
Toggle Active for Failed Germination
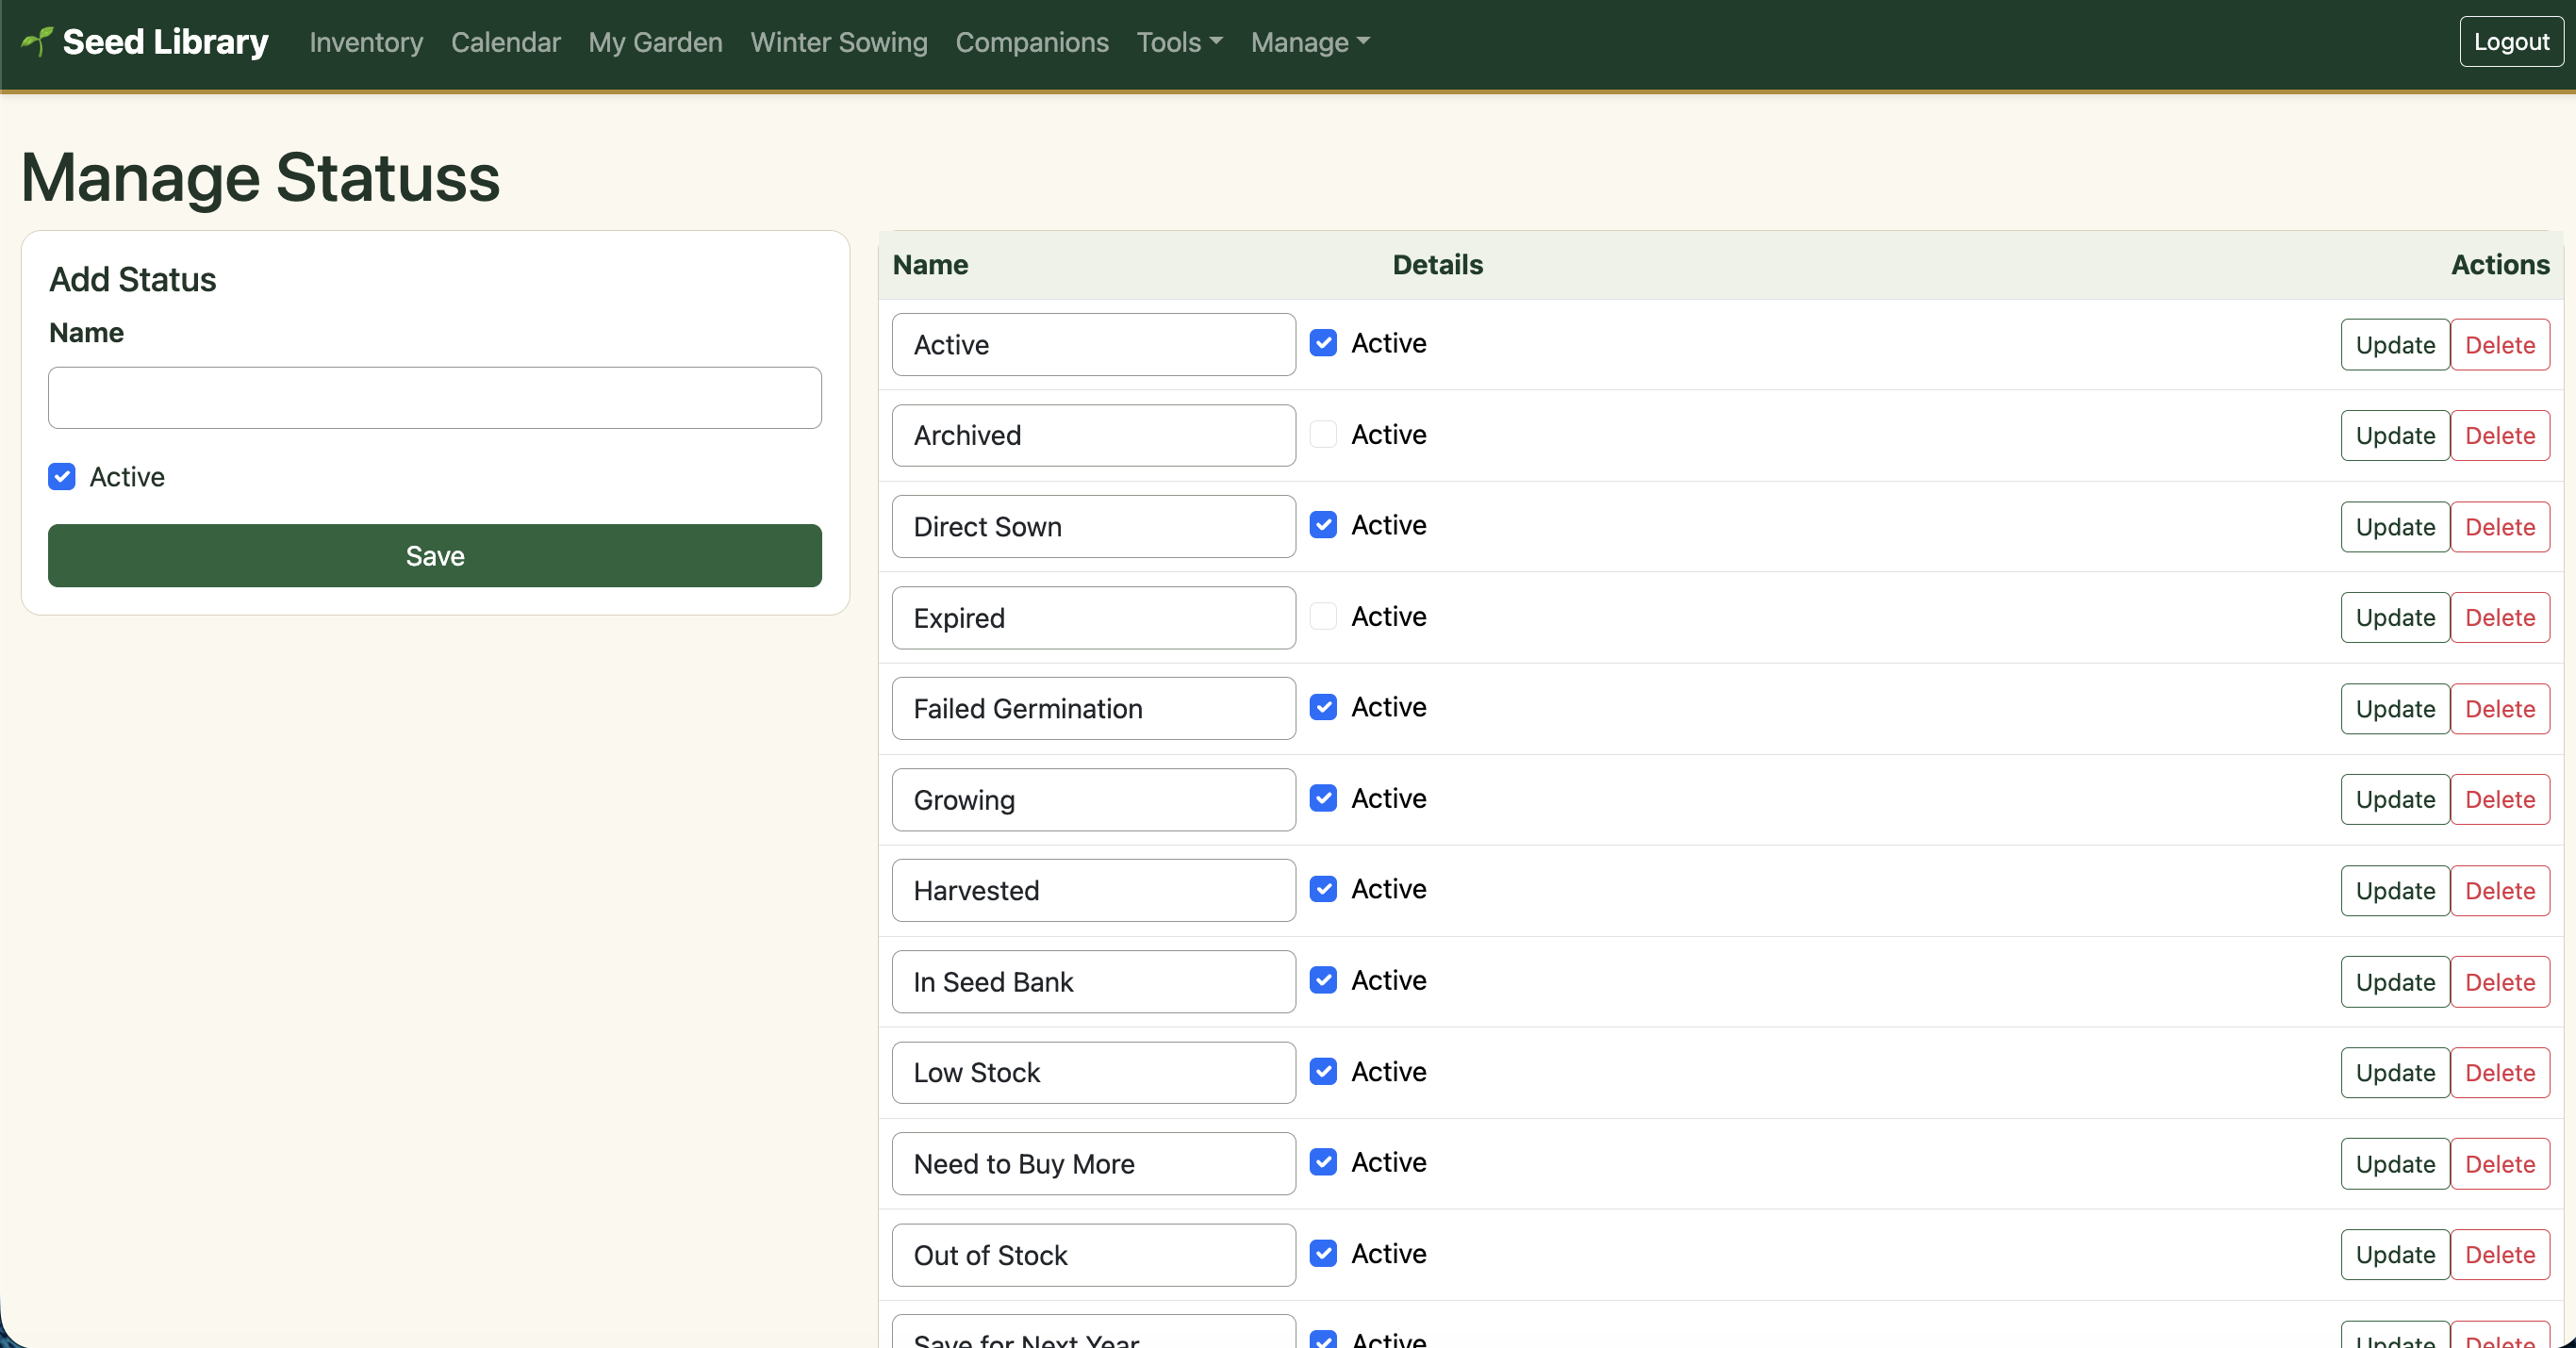[x=1323, y=707]
